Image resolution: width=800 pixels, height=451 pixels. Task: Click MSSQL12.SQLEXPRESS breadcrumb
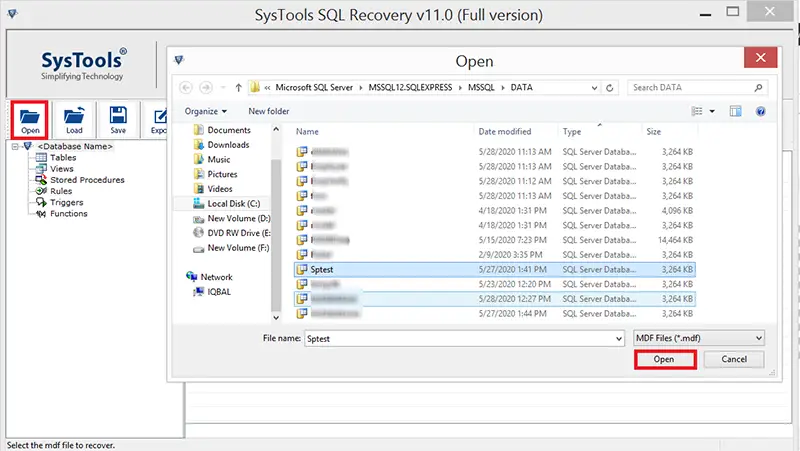pyautogui.click(x=410, y=88)
